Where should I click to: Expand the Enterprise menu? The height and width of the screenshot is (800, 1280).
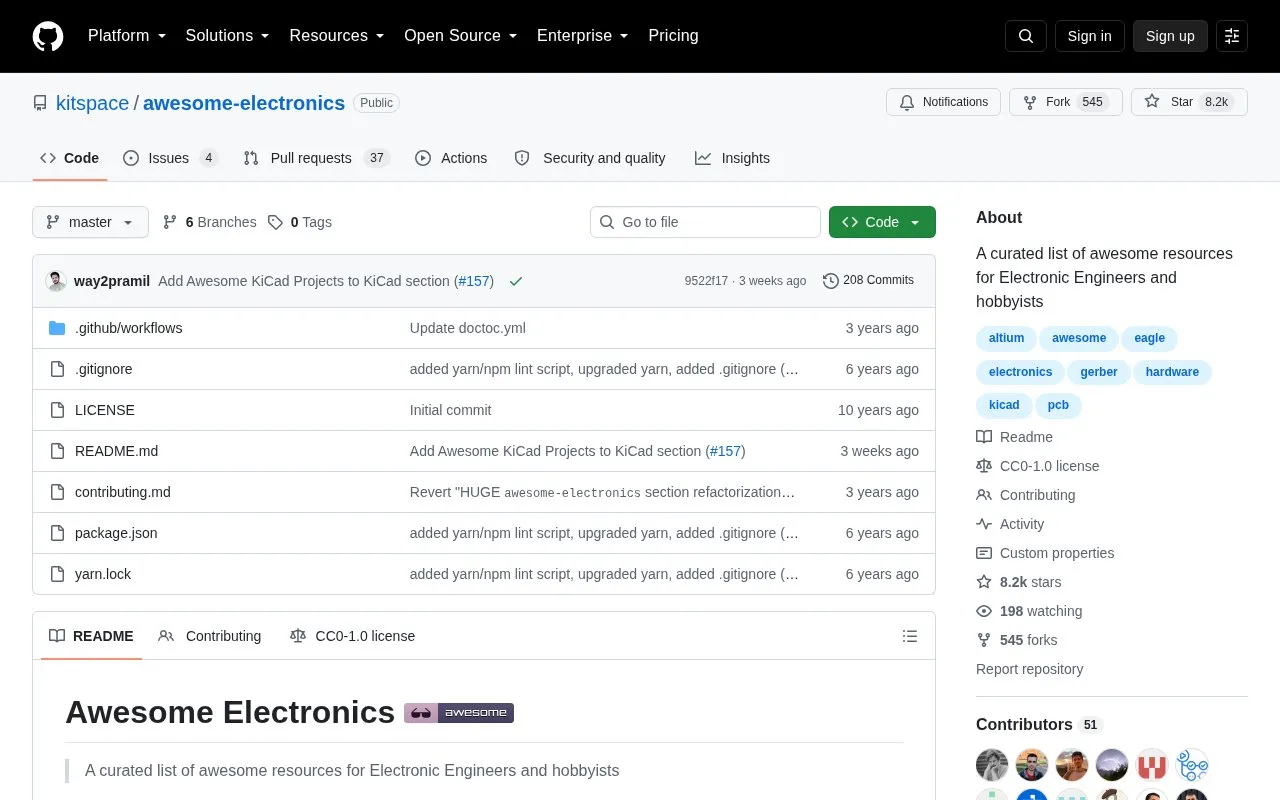pyautogui.click(x=583, y=36)
